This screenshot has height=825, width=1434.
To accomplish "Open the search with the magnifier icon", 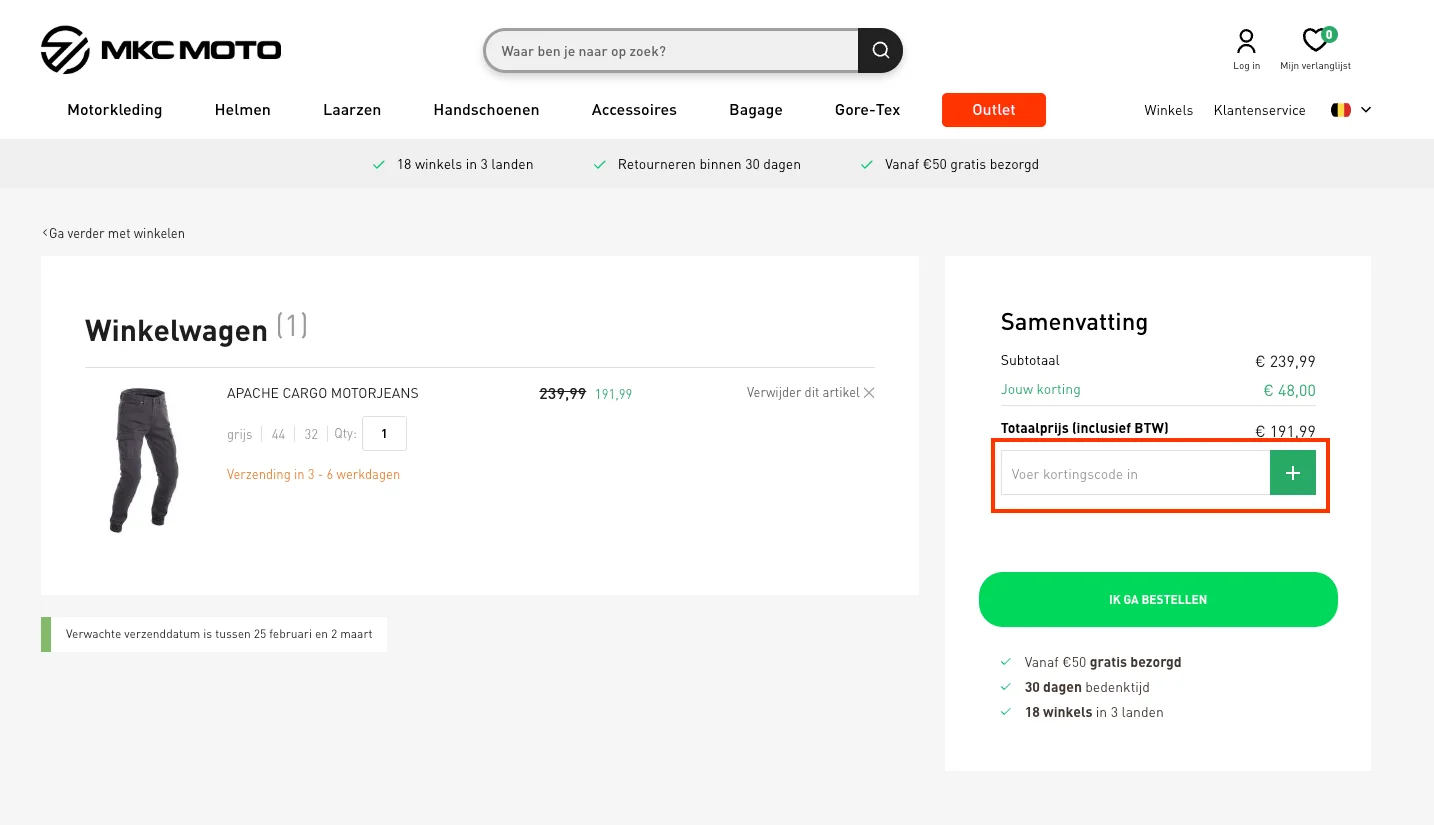I will [x=879, y=50].
